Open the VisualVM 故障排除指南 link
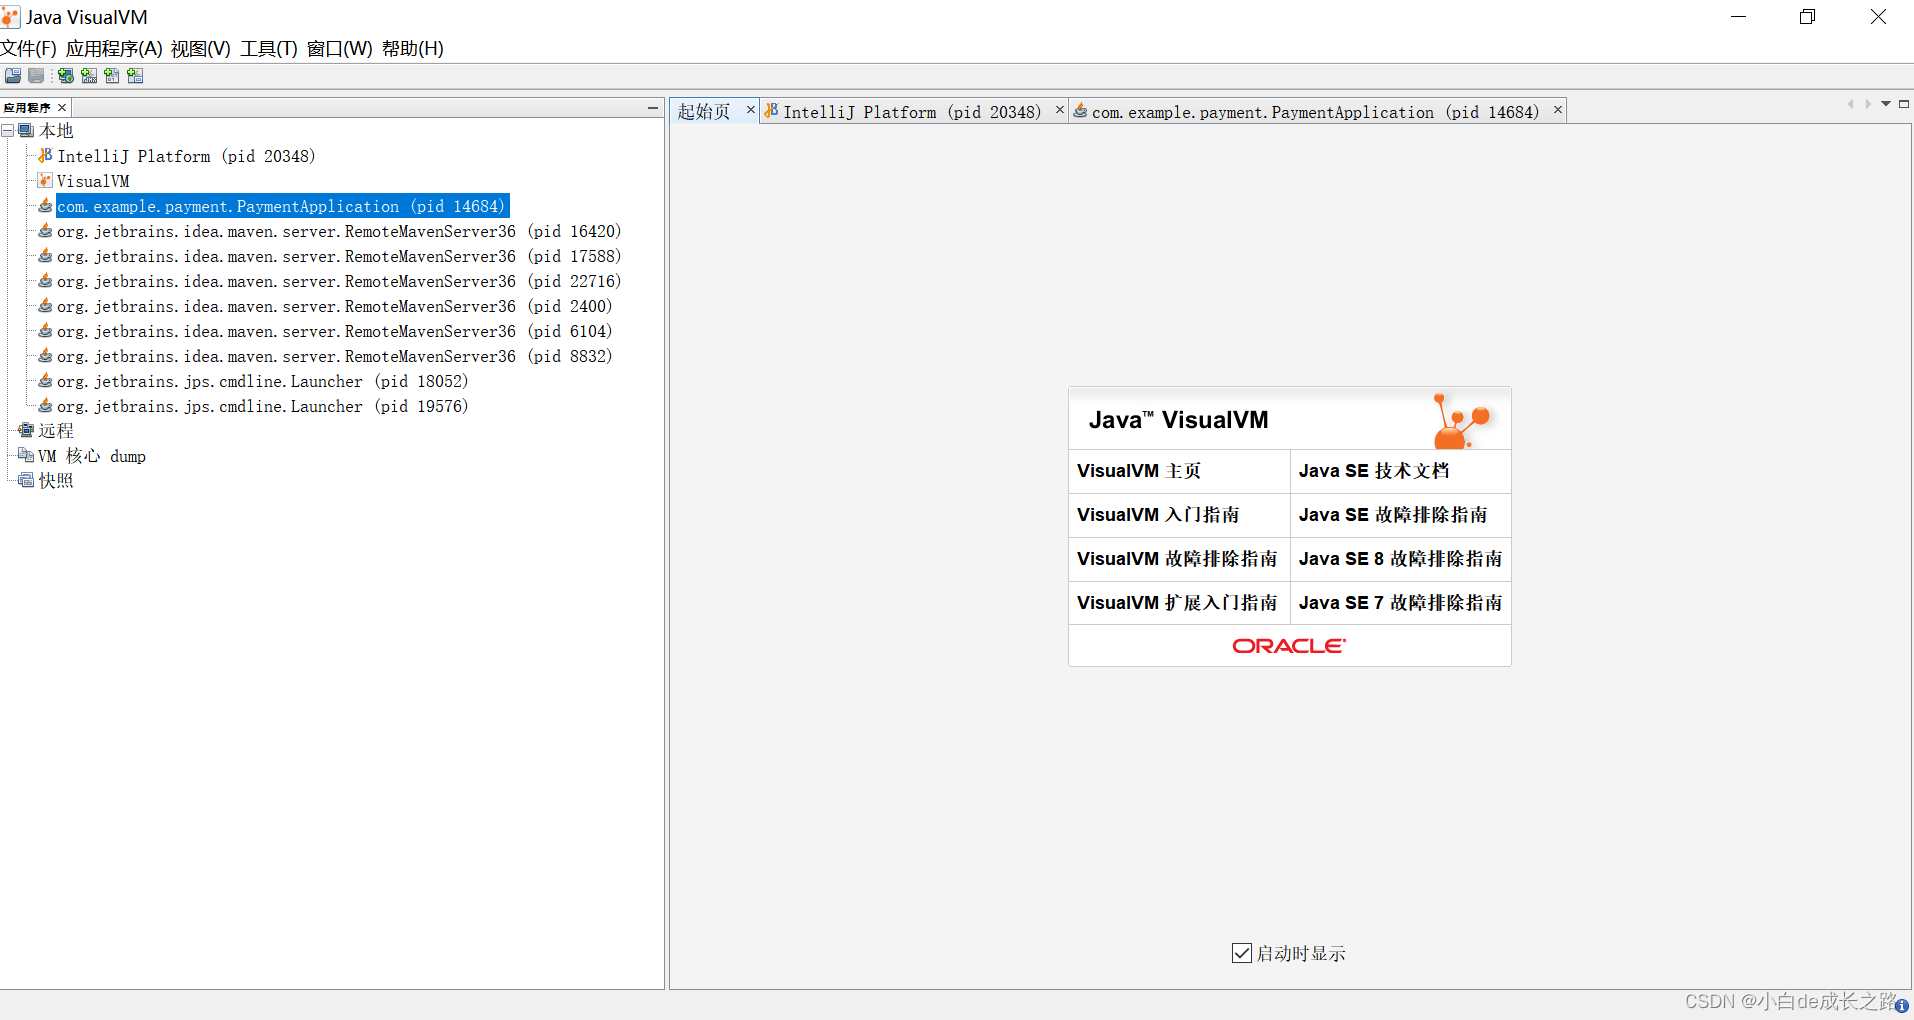The height and width of the screenshot is (1020, 1914). coord(1177,559)
